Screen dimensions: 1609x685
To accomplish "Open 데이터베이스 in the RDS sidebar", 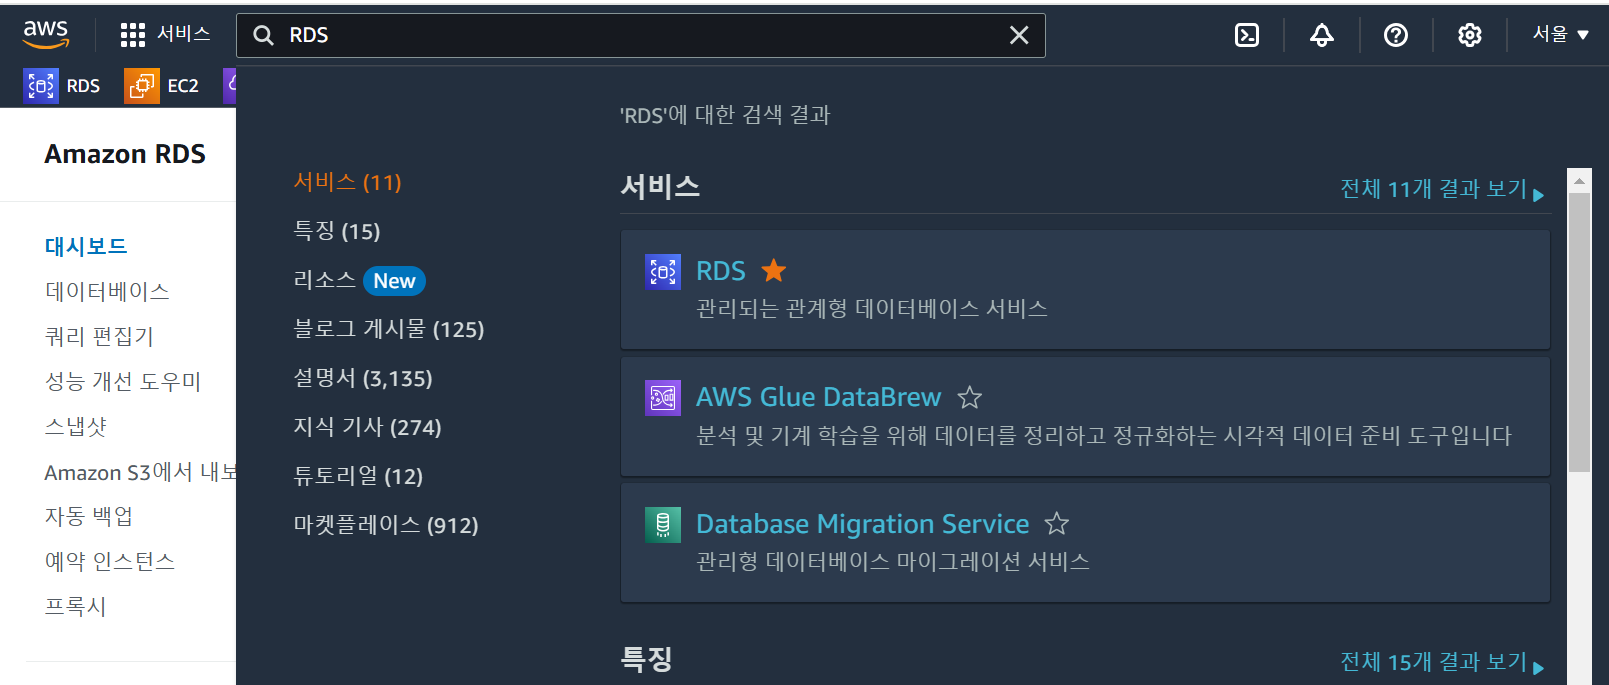I will 107,291.
